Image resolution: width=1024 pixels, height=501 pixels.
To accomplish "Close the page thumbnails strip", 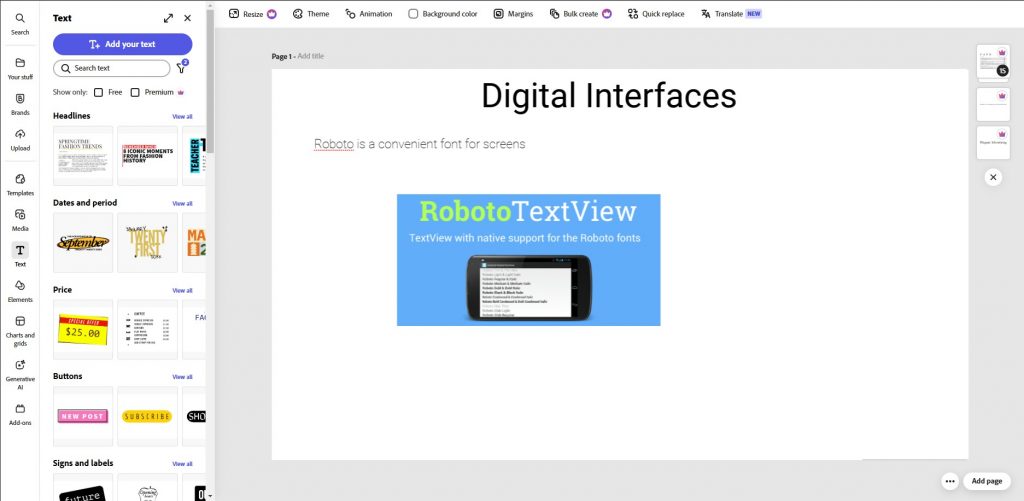I will coord(993,177).
